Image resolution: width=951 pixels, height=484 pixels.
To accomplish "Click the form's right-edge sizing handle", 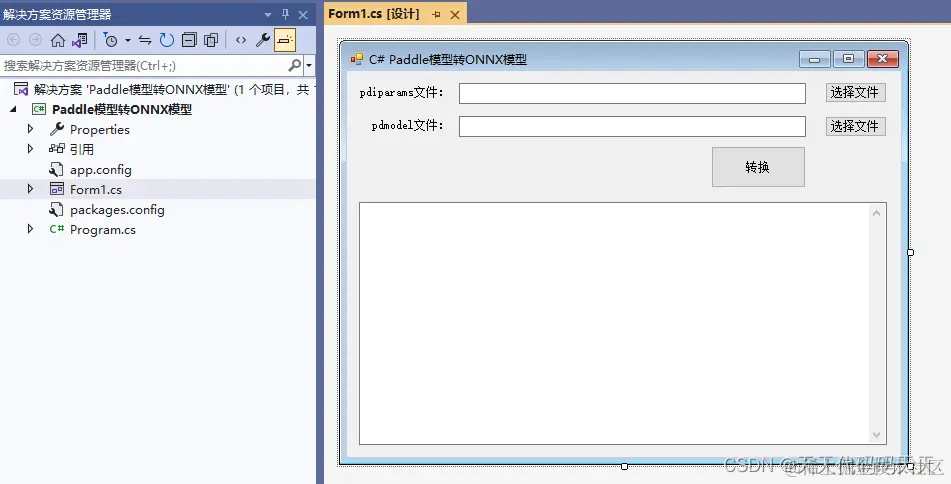I will 910,252.
